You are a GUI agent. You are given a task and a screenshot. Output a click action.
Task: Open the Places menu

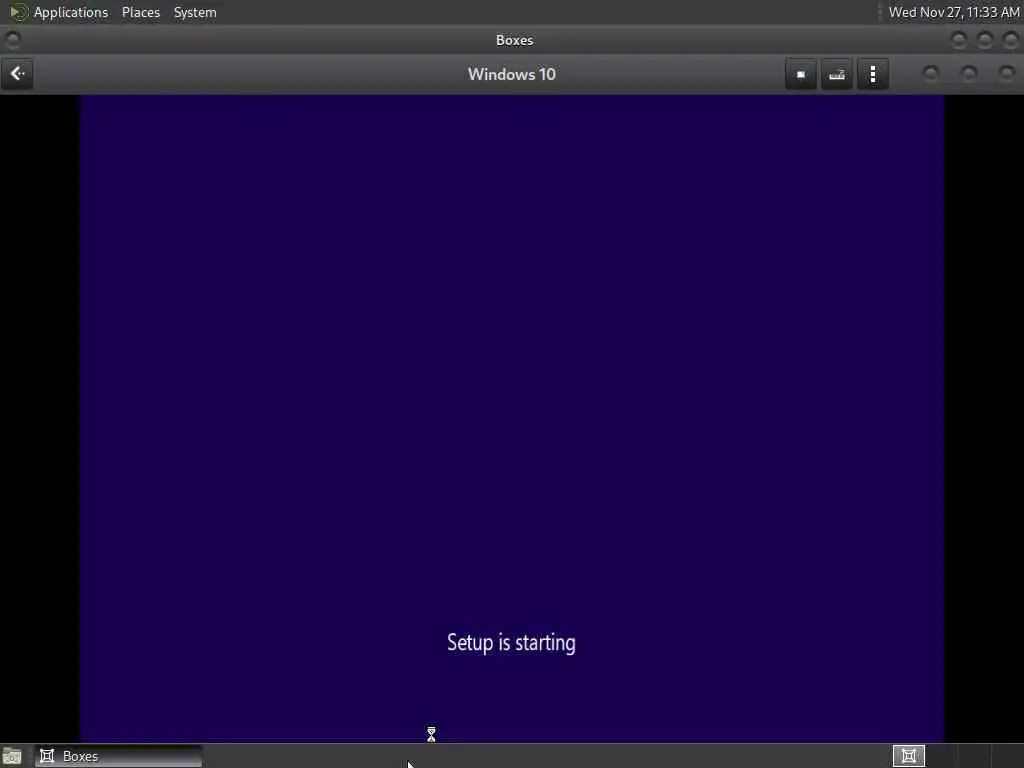click(x=140, y=12)
